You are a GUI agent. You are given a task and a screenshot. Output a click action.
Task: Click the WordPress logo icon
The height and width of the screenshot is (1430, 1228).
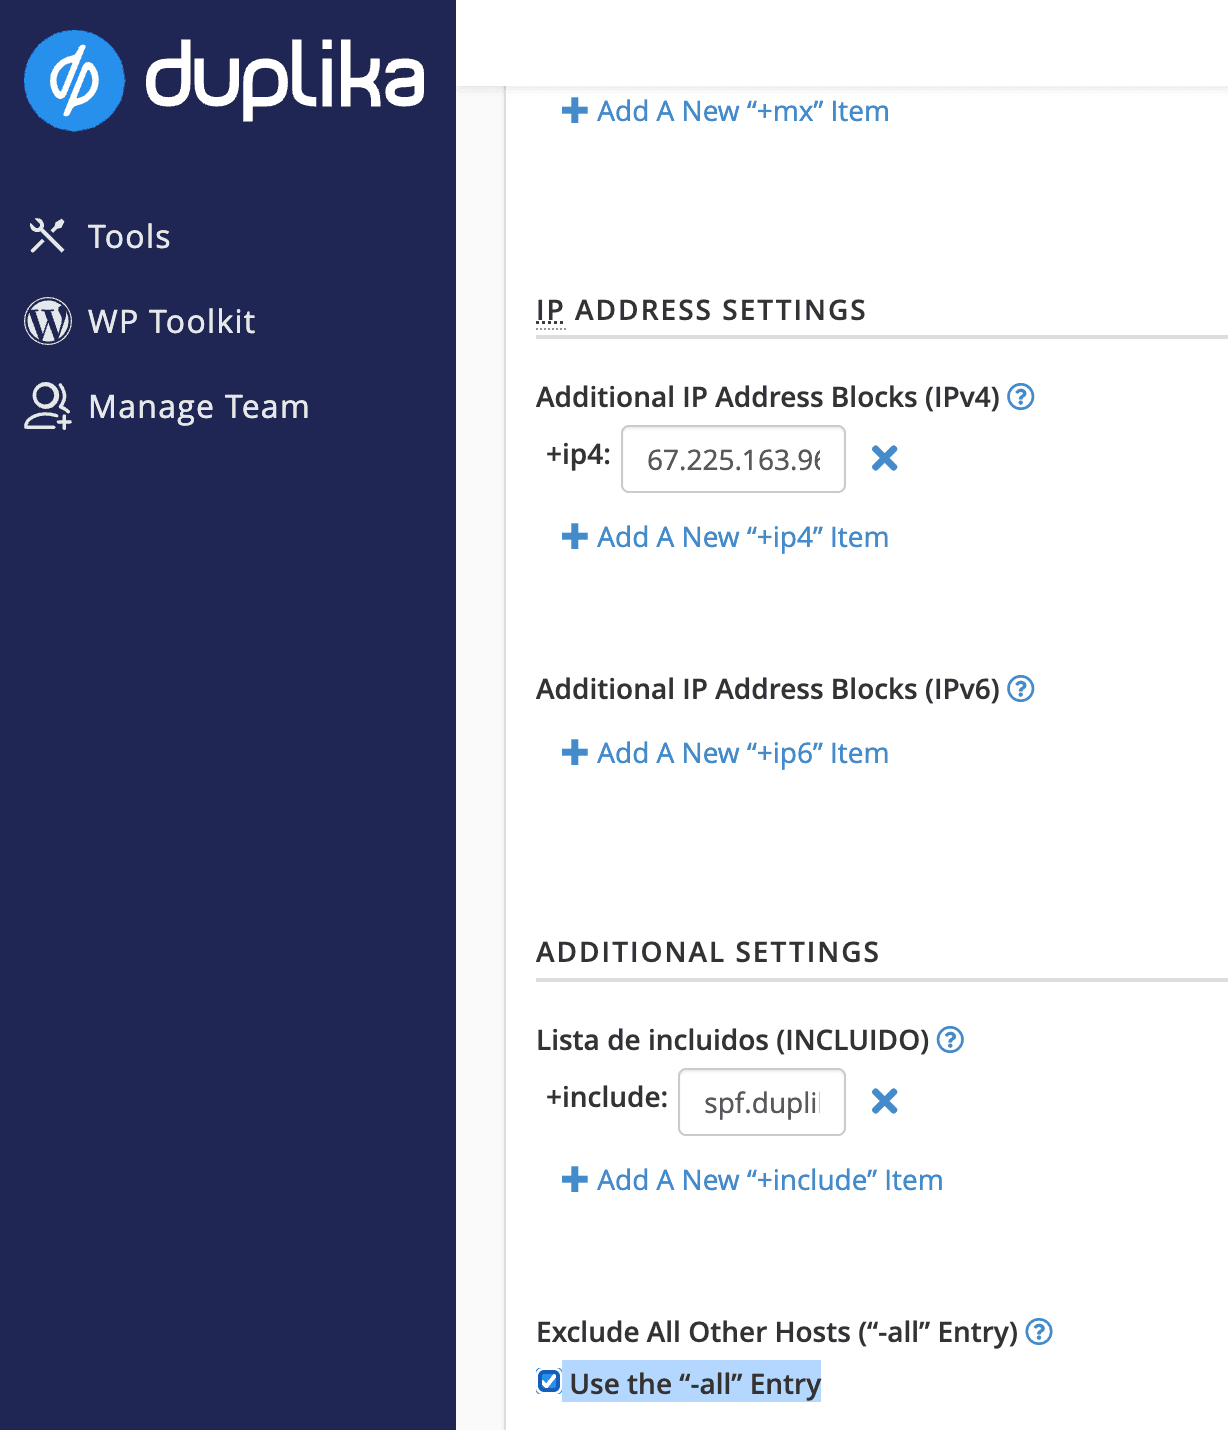click(48, 322)
